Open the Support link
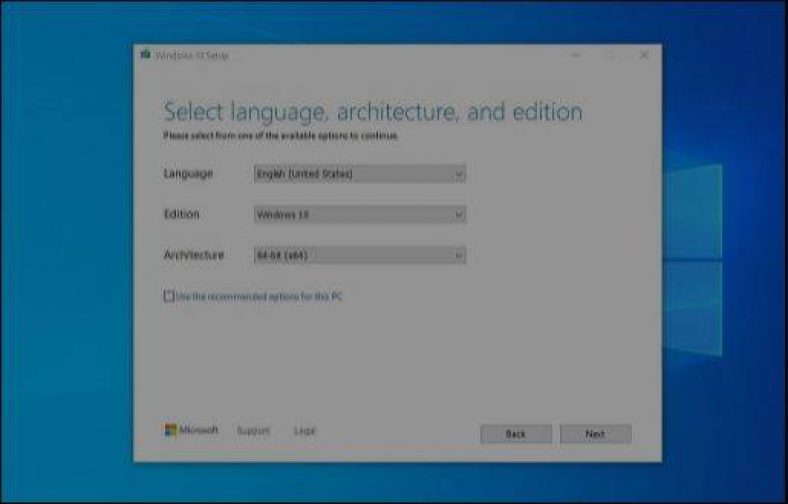 click(253, 431)
